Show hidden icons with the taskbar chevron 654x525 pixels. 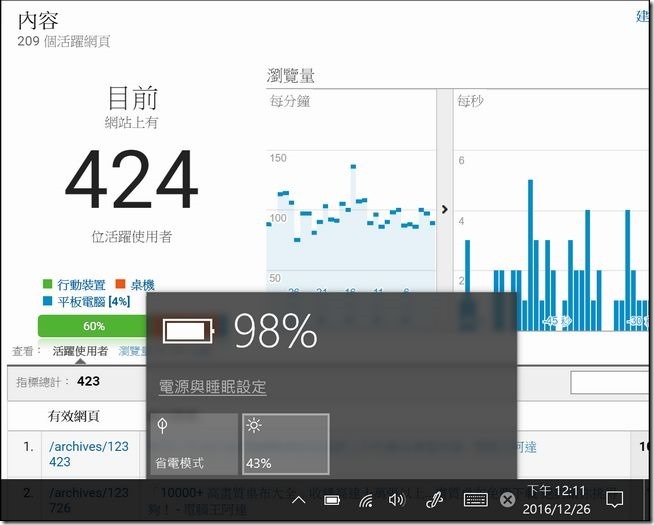pos(299,500)
